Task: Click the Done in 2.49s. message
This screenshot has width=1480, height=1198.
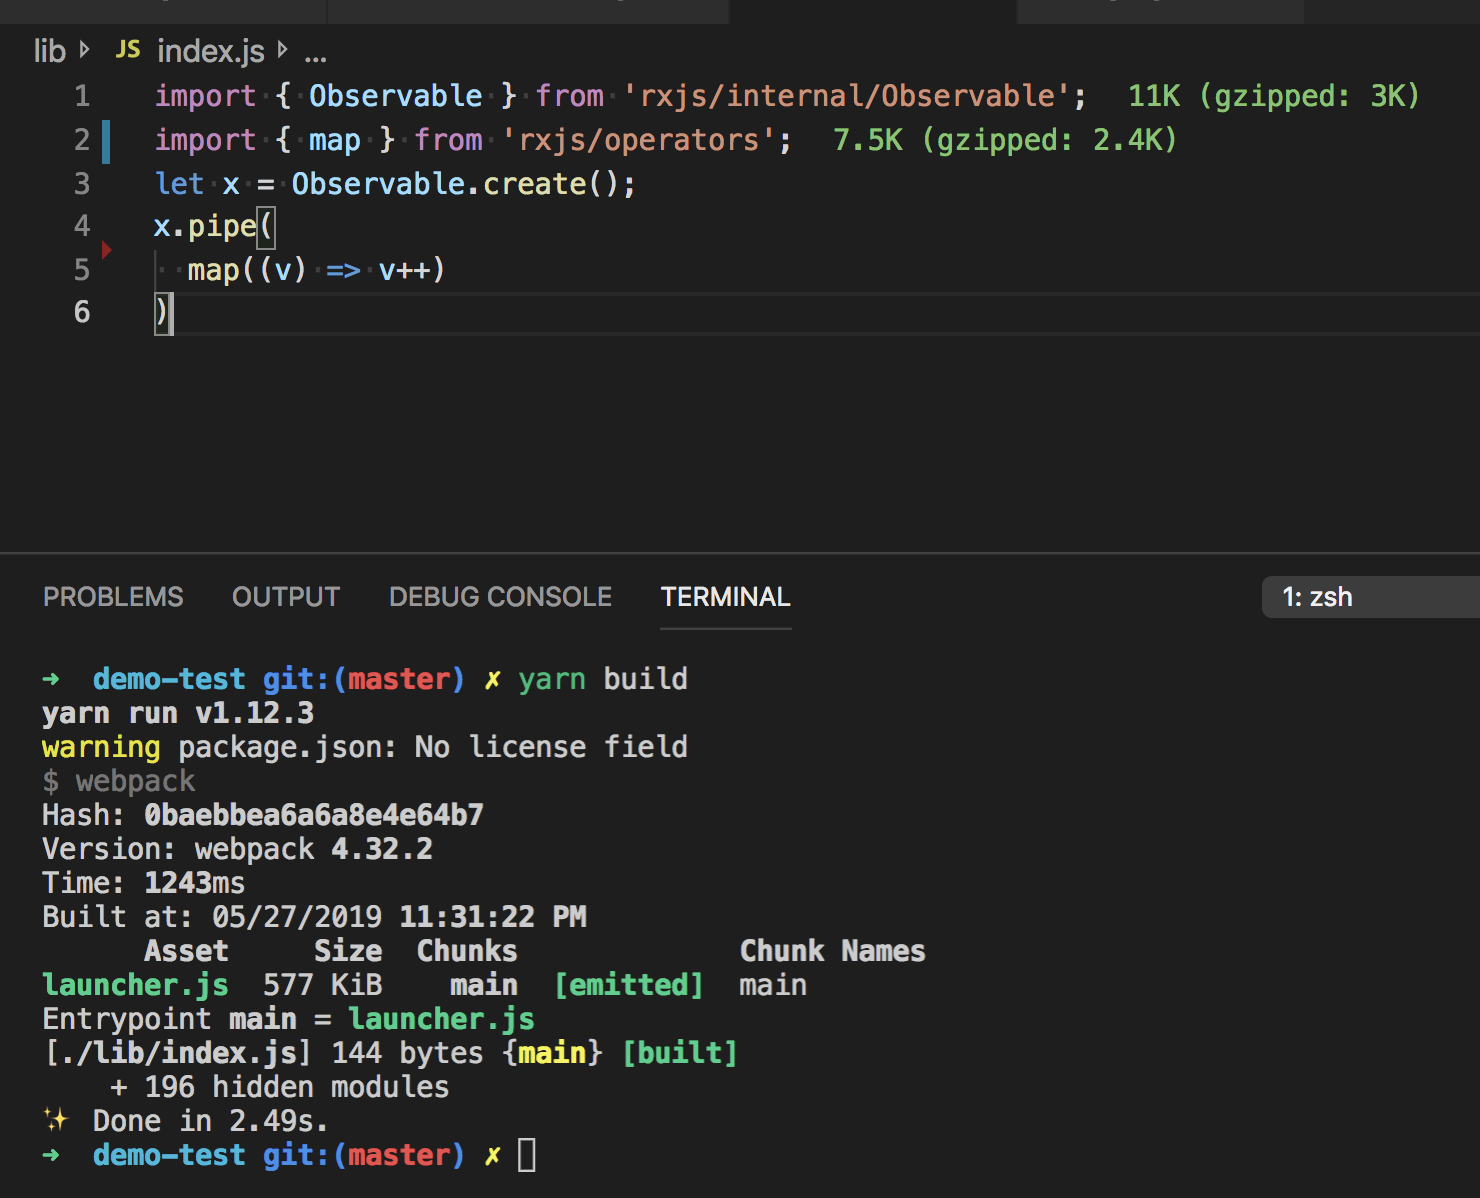Action: tap(211, 1121)
